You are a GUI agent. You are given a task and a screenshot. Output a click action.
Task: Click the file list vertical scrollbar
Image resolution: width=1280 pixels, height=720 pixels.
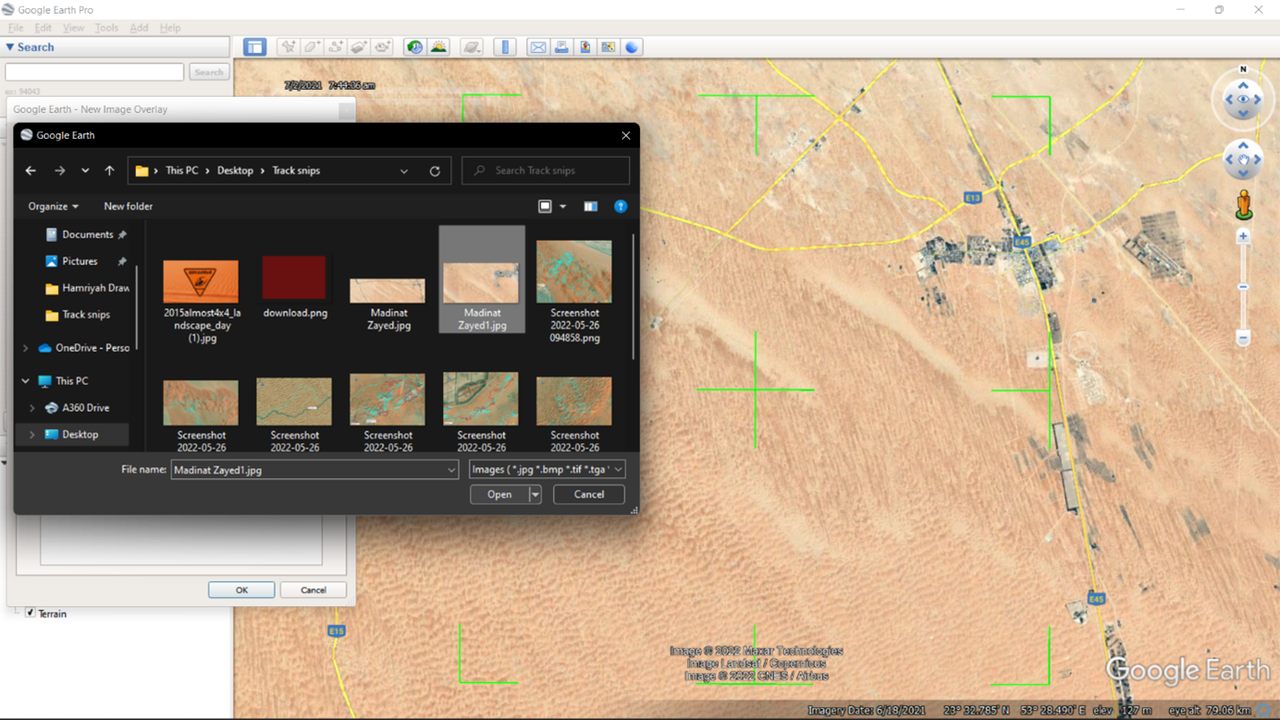click(x=633, y=297)
